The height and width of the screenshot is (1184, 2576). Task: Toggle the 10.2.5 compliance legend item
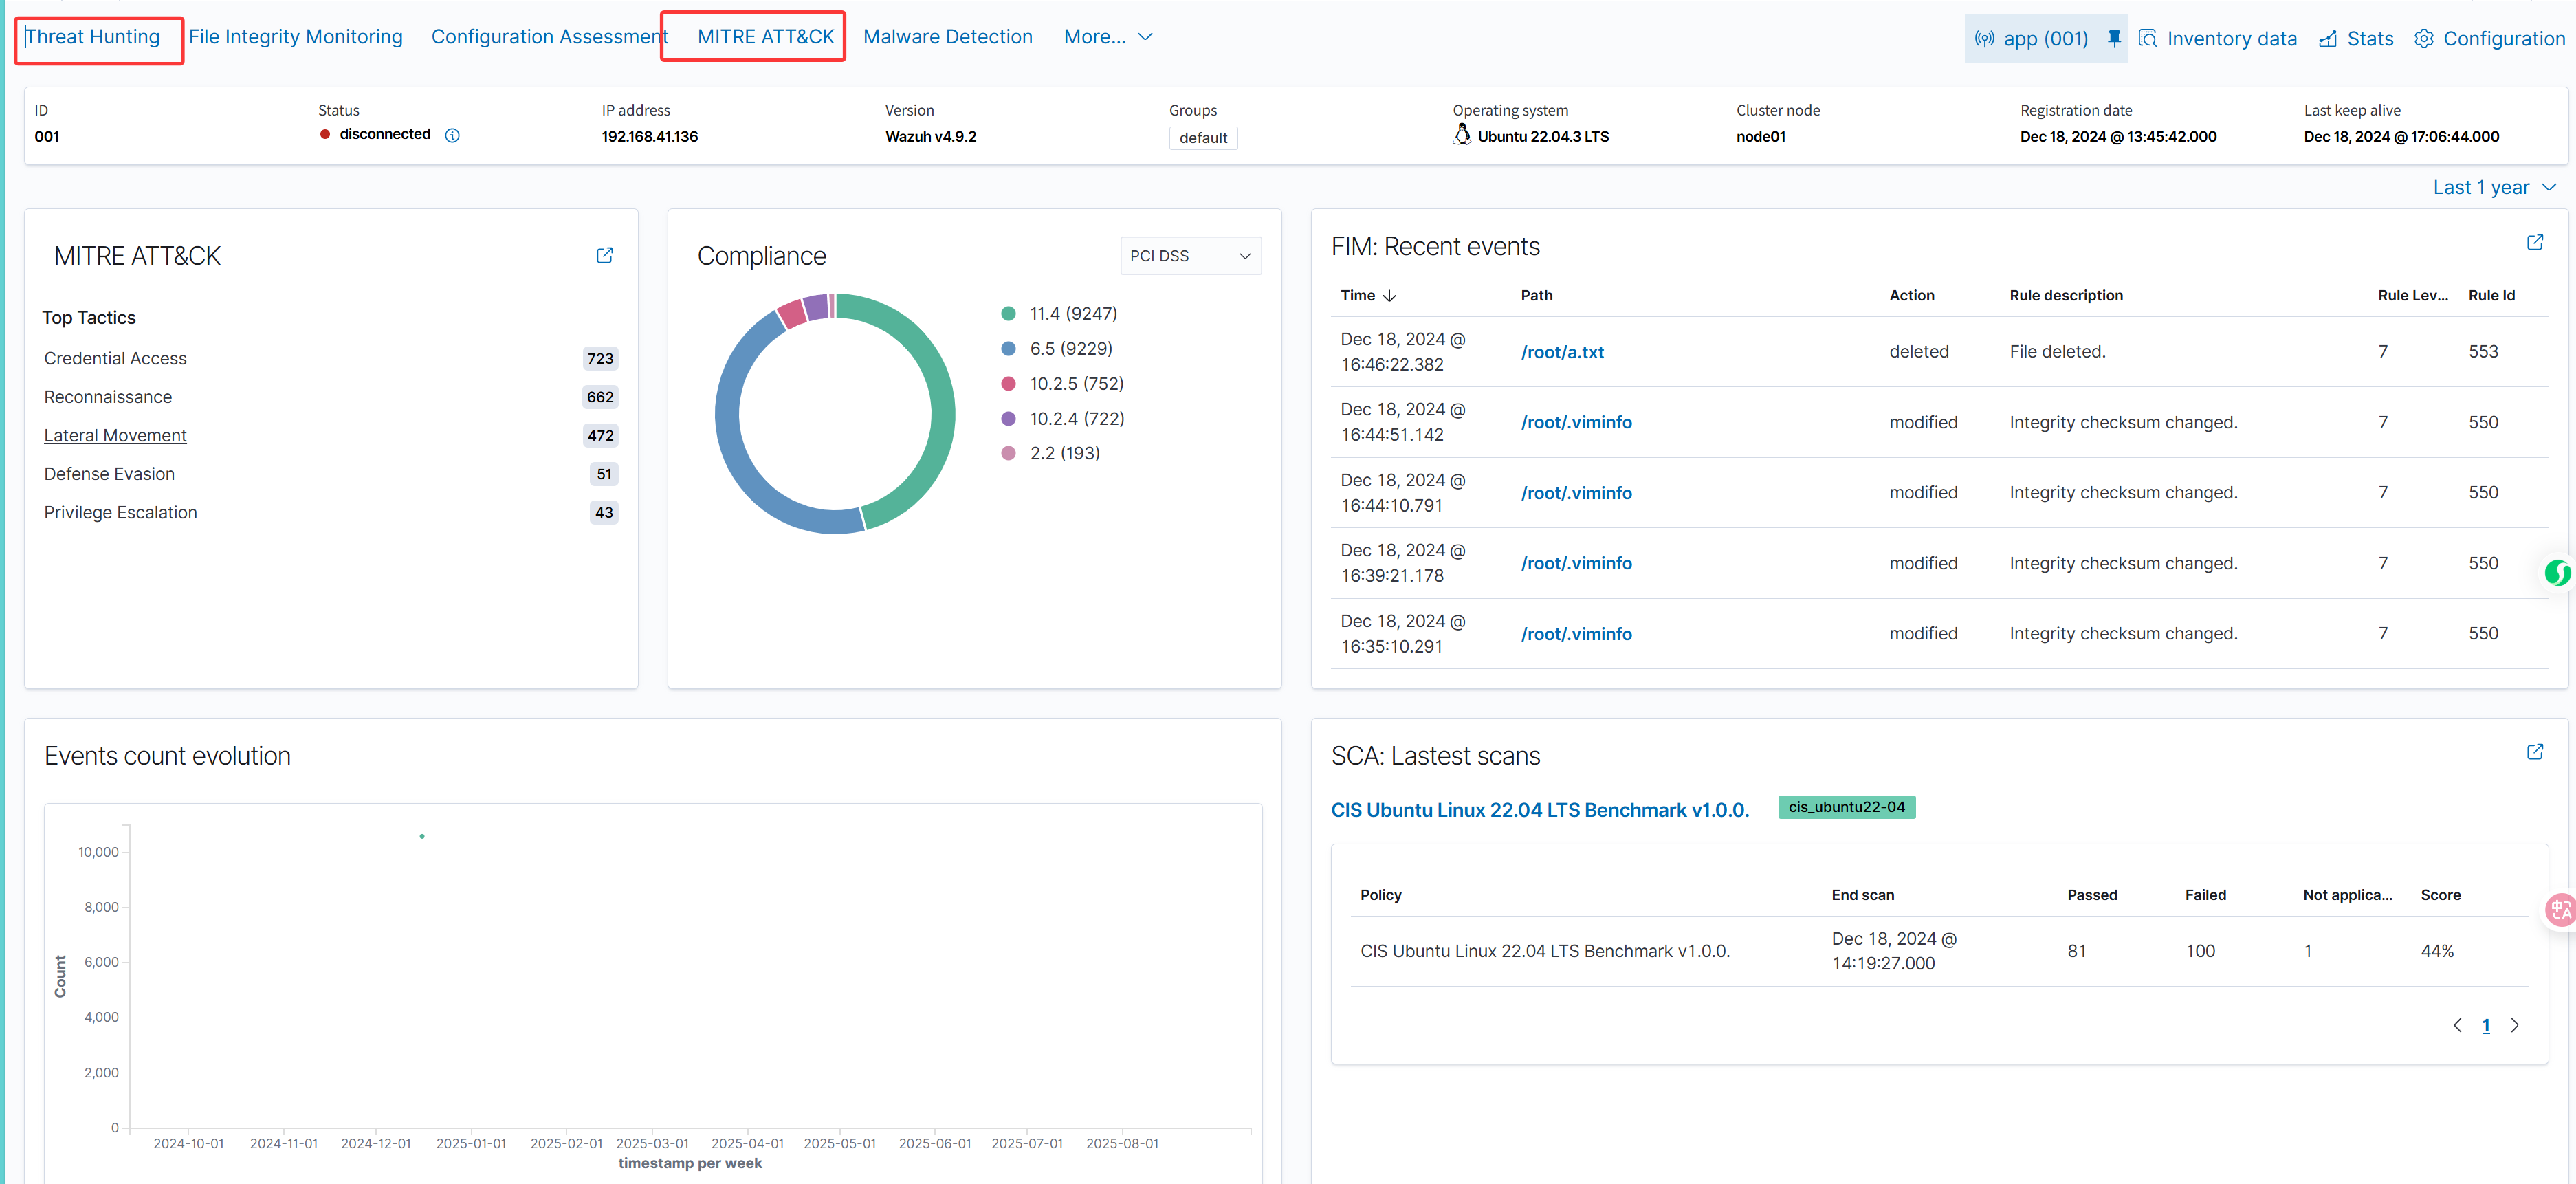1076,384
